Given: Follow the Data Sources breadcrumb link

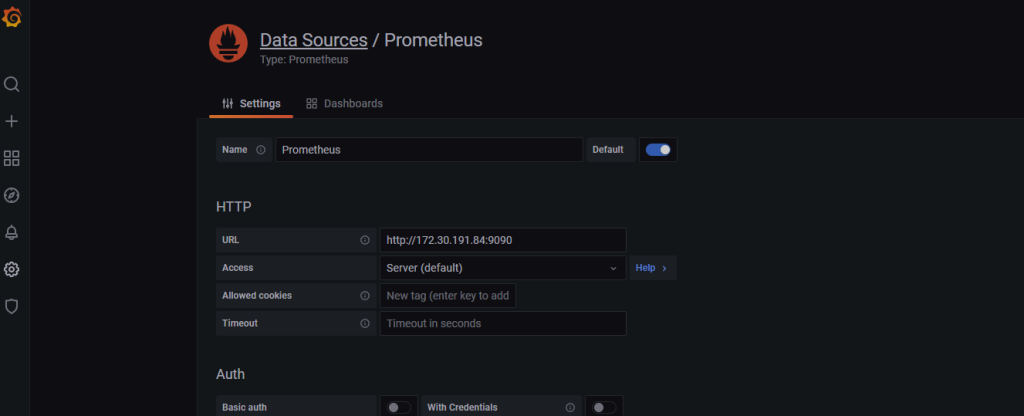Looking at the screenshot, I should point(313,40).
